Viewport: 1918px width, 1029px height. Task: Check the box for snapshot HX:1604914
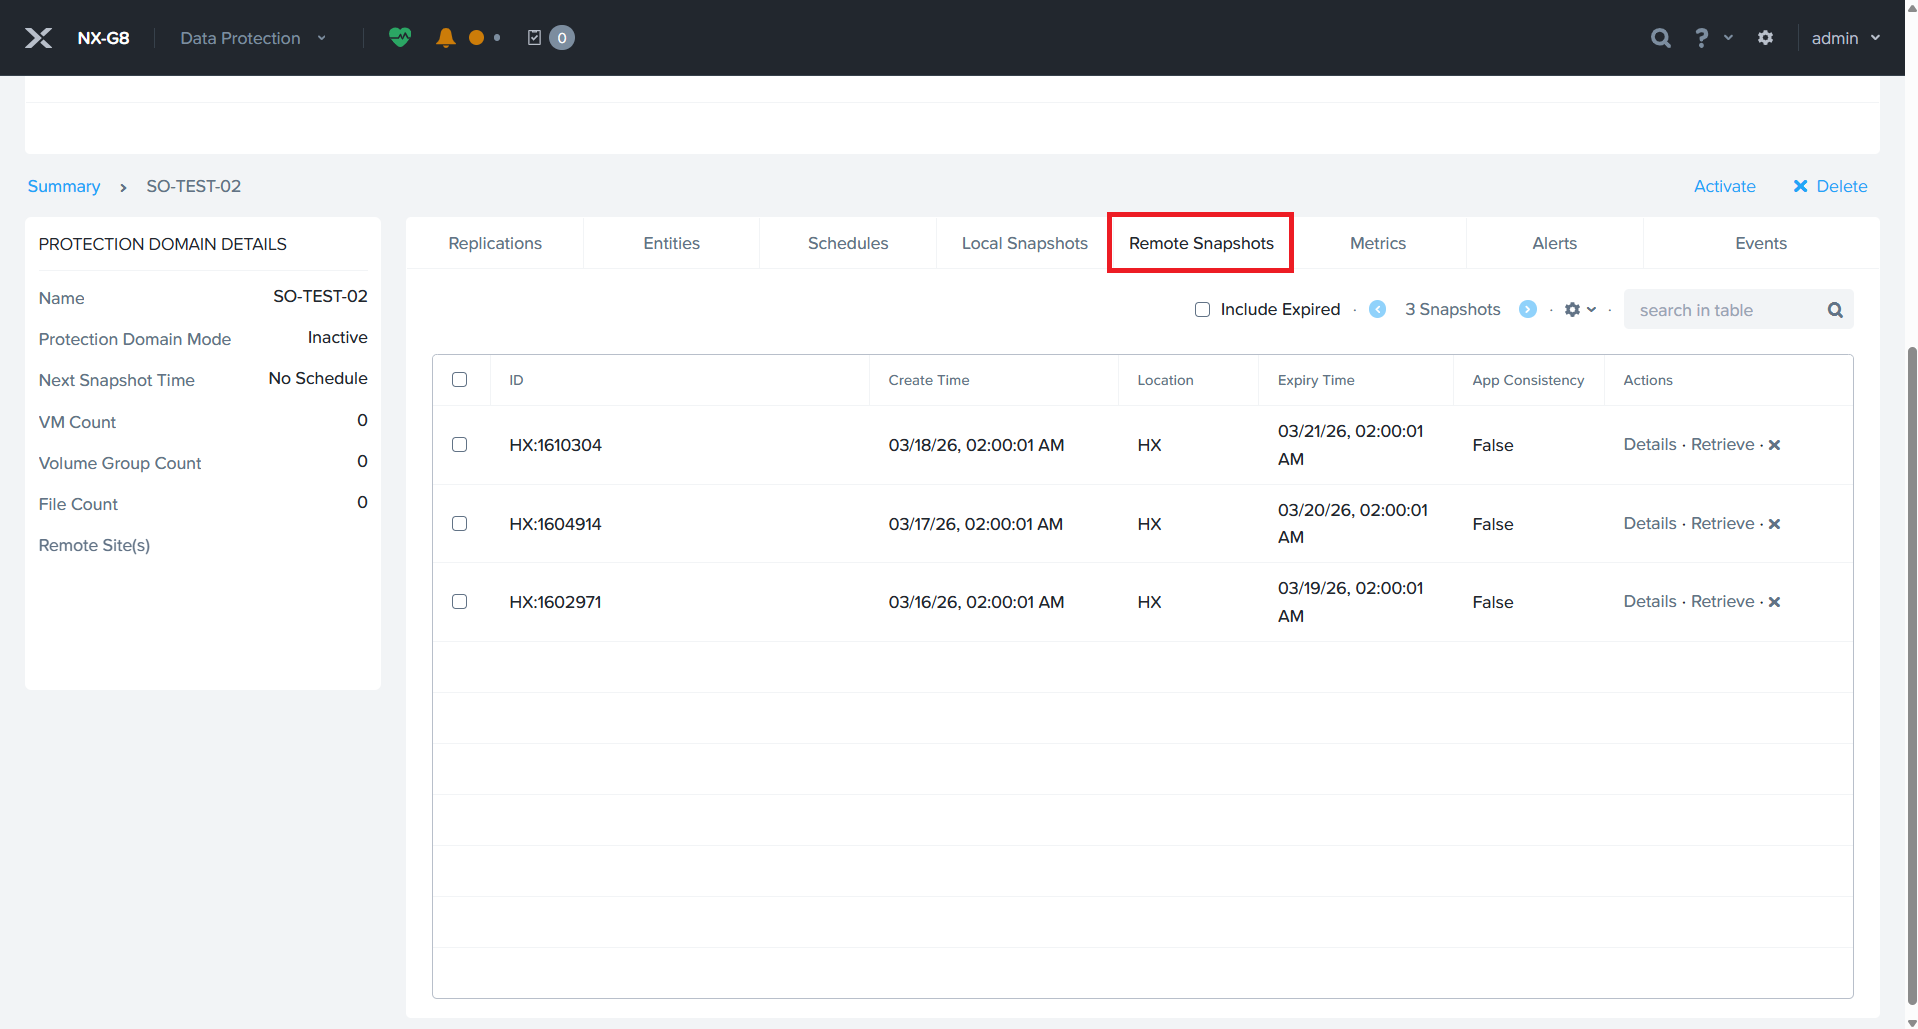[459, 524]
